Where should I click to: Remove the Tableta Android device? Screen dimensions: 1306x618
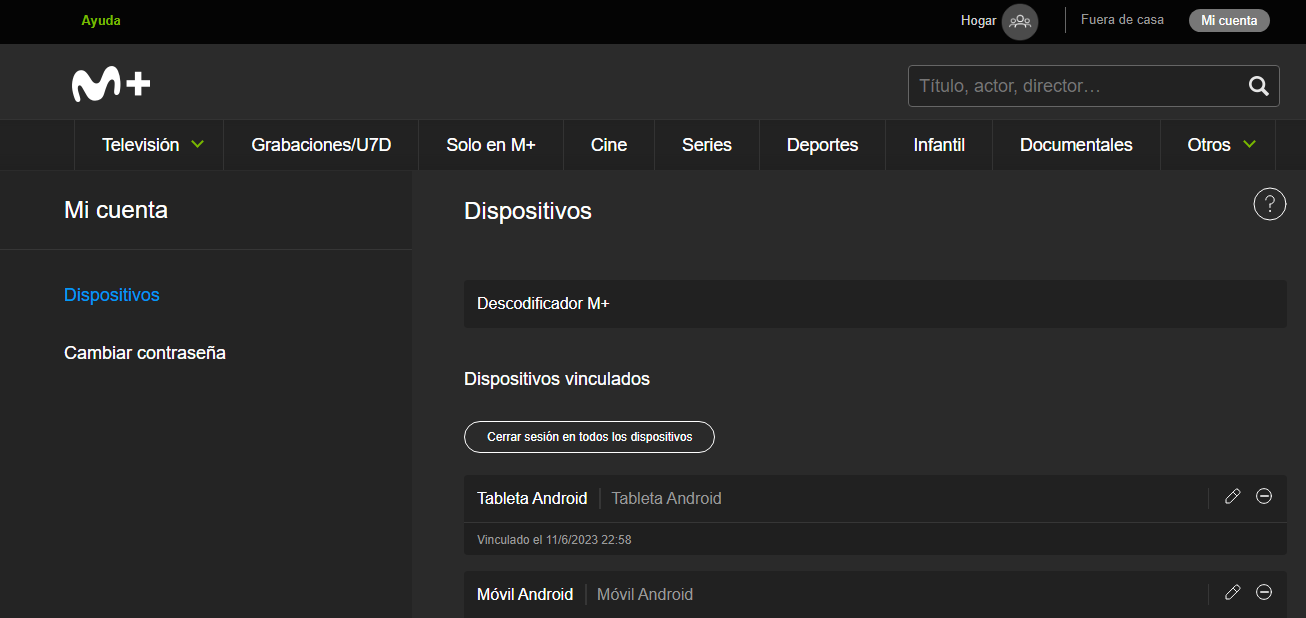[1264, 497]
